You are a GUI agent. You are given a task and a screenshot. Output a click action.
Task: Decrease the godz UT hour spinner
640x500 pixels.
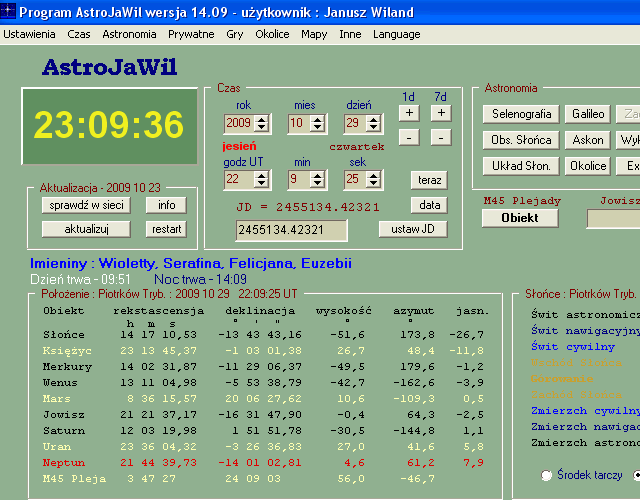click(x=261, y=183)
